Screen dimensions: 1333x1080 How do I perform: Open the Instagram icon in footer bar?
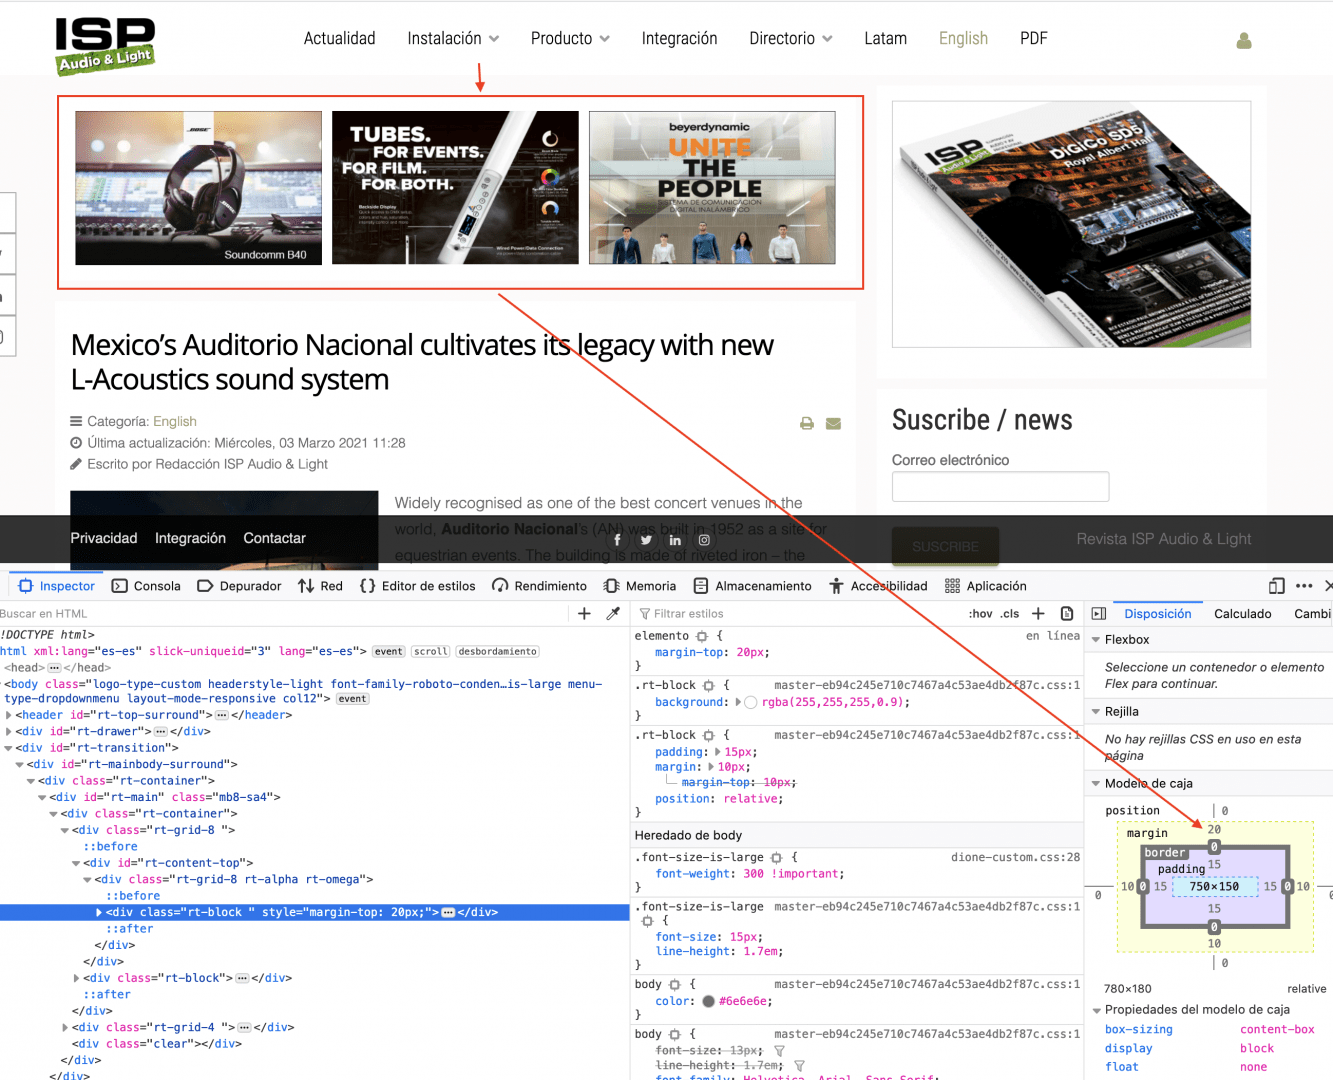pyautogui.click(x=704, y=540)
